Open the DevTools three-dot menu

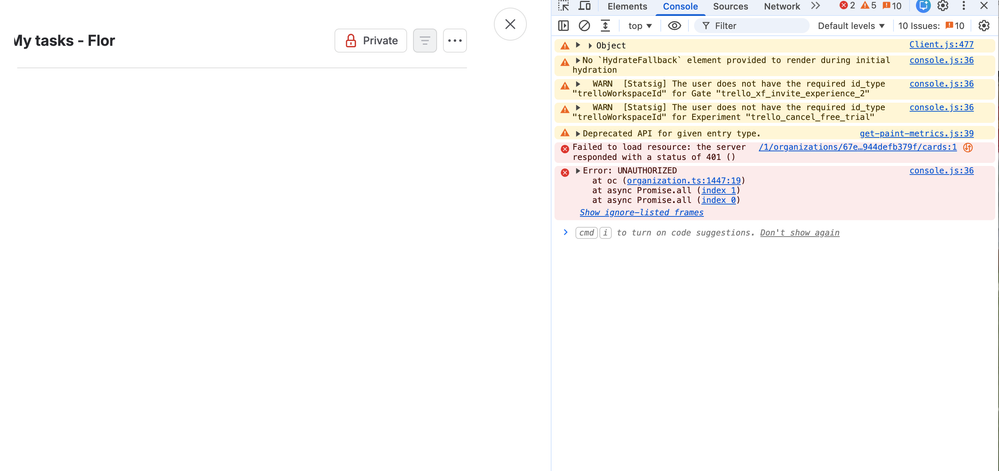[964, 6]
